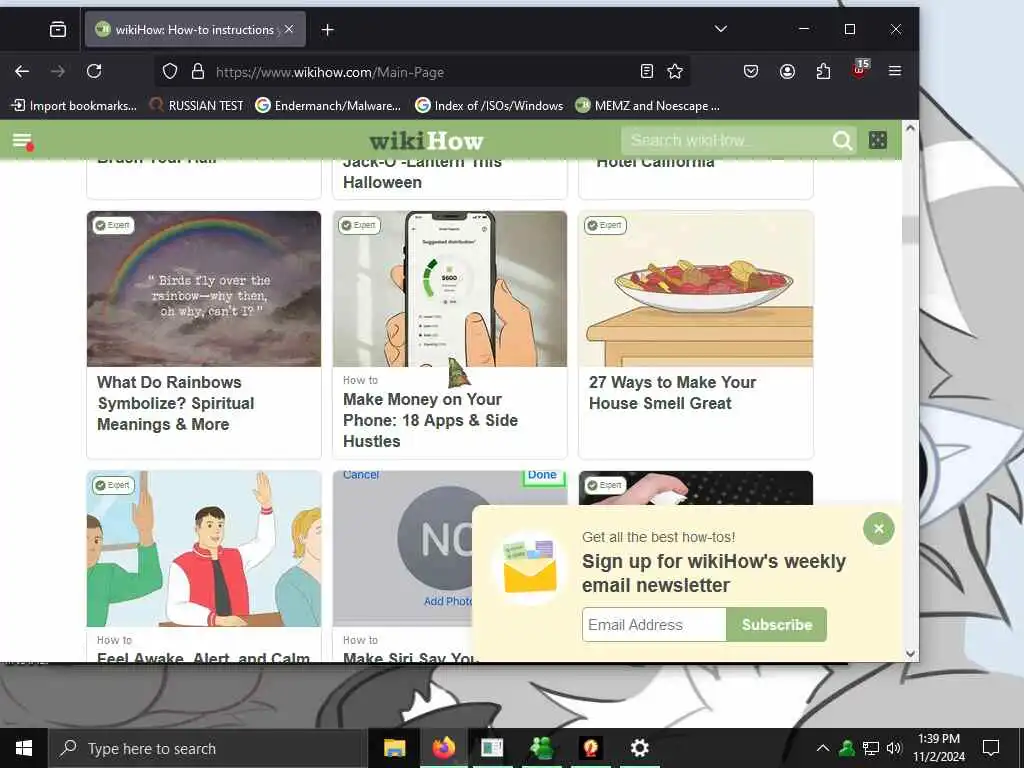This screenshot has height=768, width=1024.
Task: Save page to Pocket
Action: 751,71
